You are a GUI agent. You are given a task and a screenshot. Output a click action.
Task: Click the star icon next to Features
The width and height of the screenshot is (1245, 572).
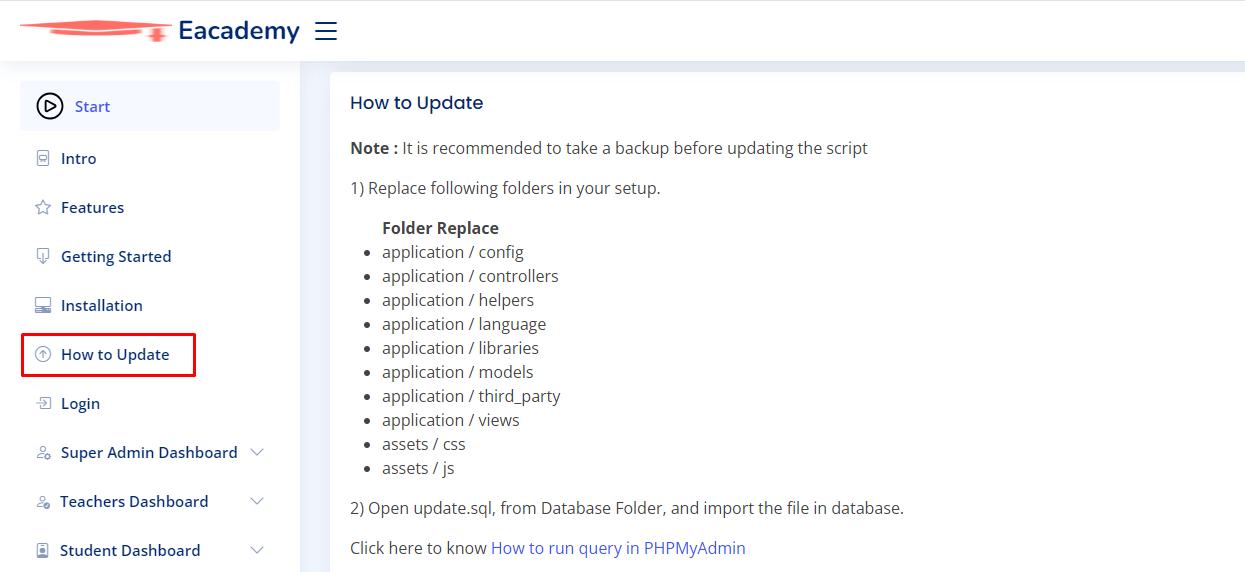[42, 207]
